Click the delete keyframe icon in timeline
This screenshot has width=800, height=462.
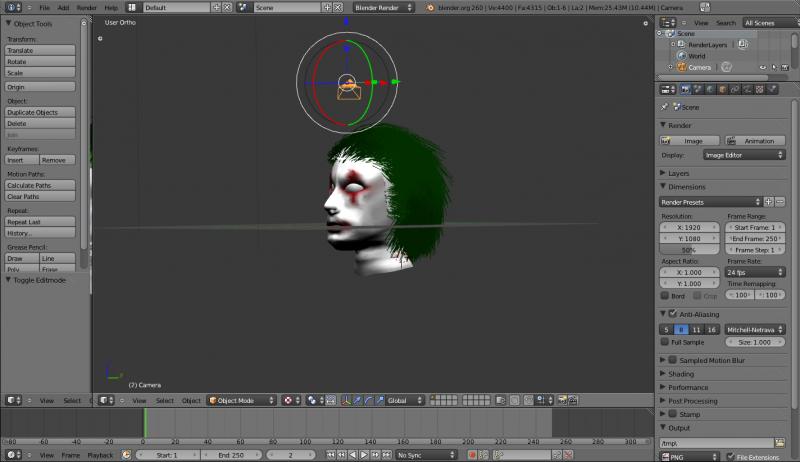click(568, 455)
